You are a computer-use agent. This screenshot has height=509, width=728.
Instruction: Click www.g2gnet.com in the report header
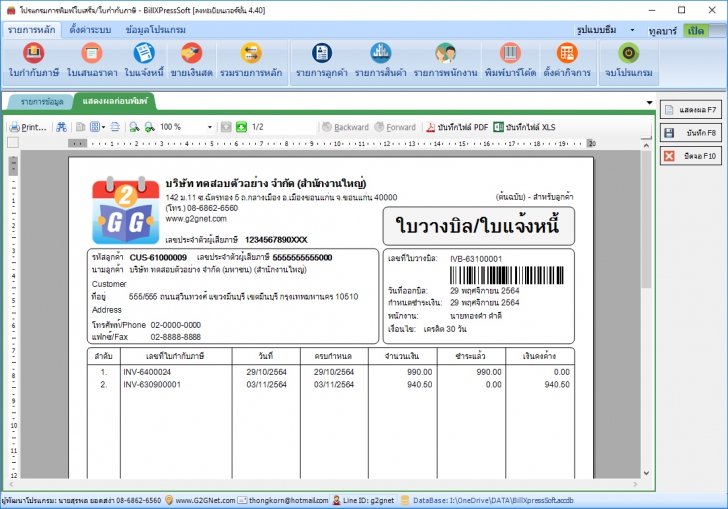point(196,219)
